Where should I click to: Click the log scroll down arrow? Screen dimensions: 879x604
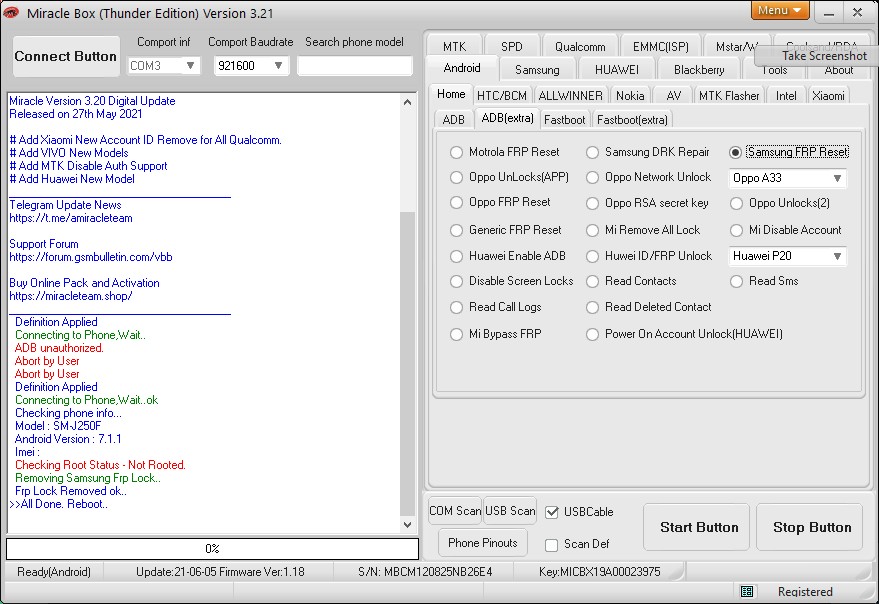pos(407,525)
